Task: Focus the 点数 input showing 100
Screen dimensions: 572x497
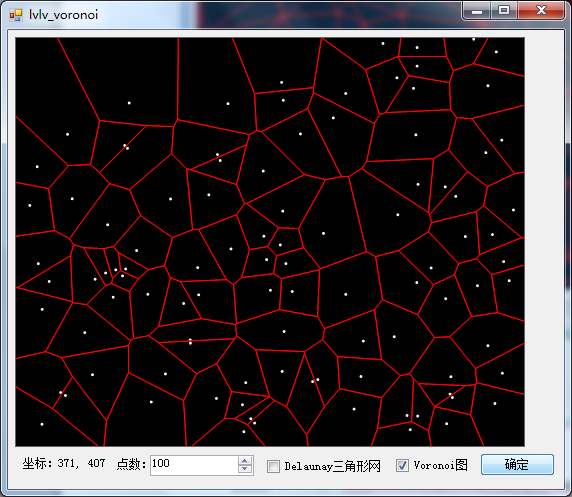Action: [201, 465]
